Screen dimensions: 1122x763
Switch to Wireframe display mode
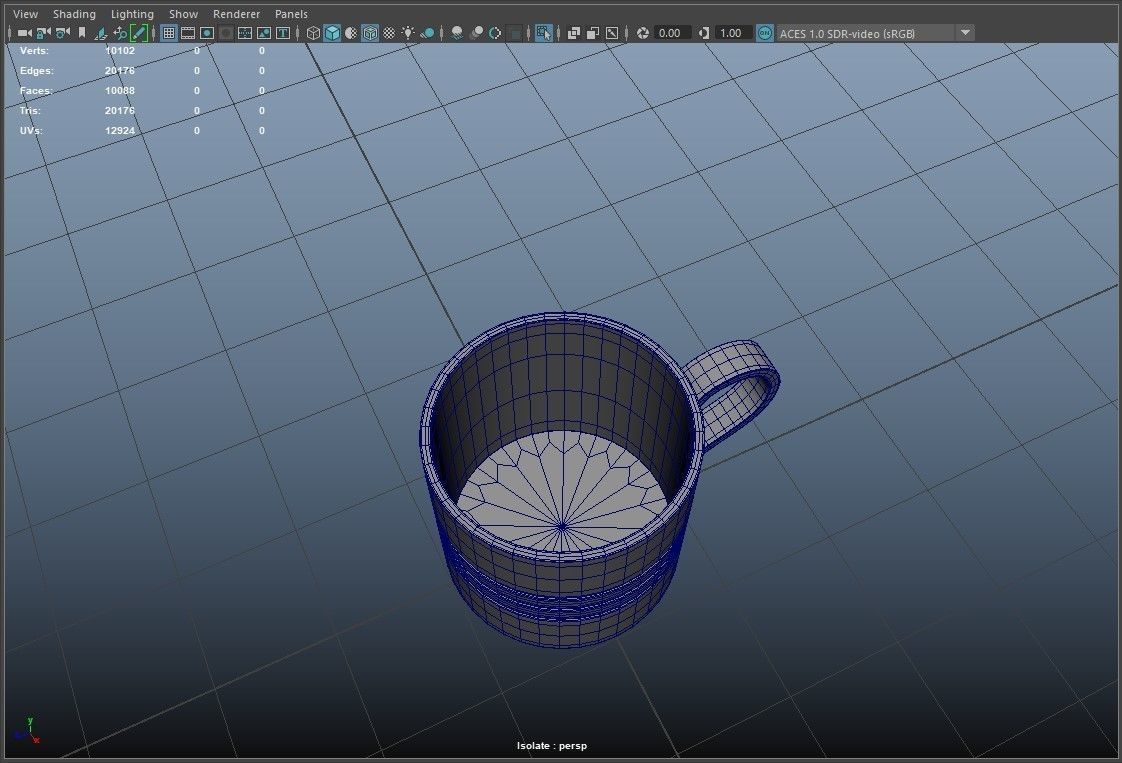click(x=313, y=33)
